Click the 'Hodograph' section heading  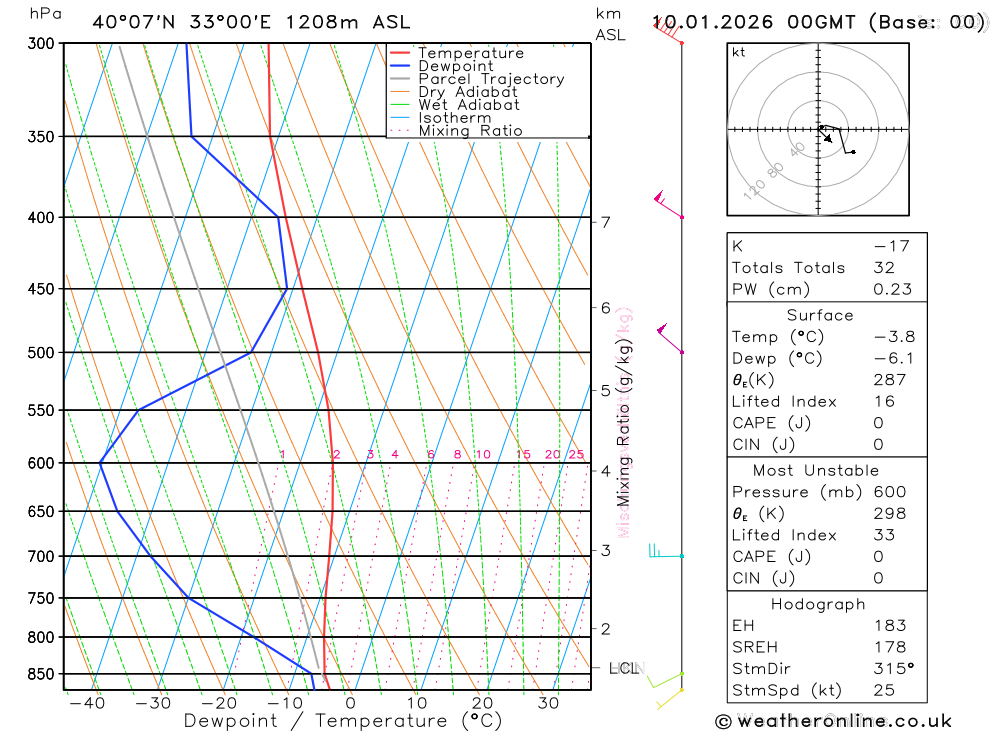(x=818, y=604)
